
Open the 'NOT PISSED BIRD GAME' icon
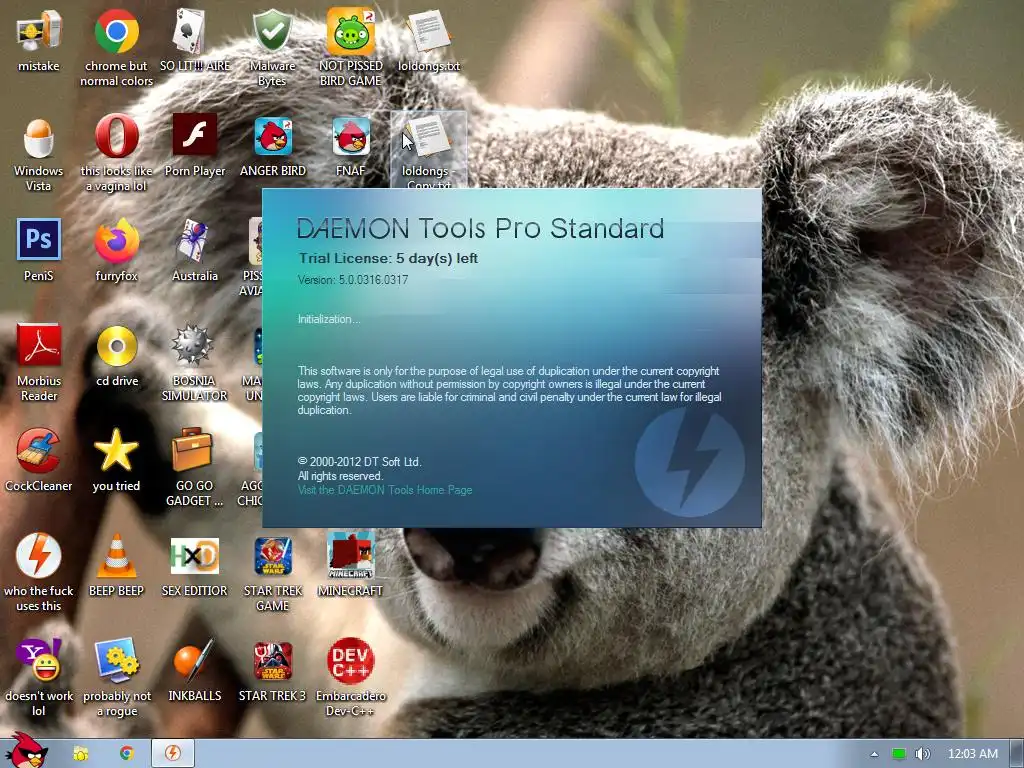351,31
